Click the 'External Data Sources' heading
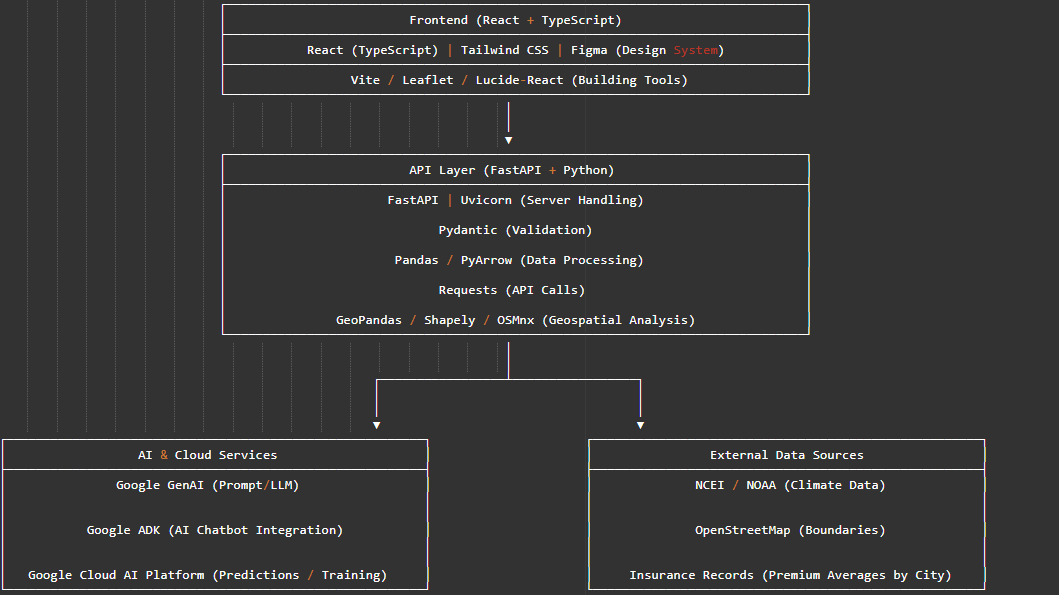 click(787, 455)
